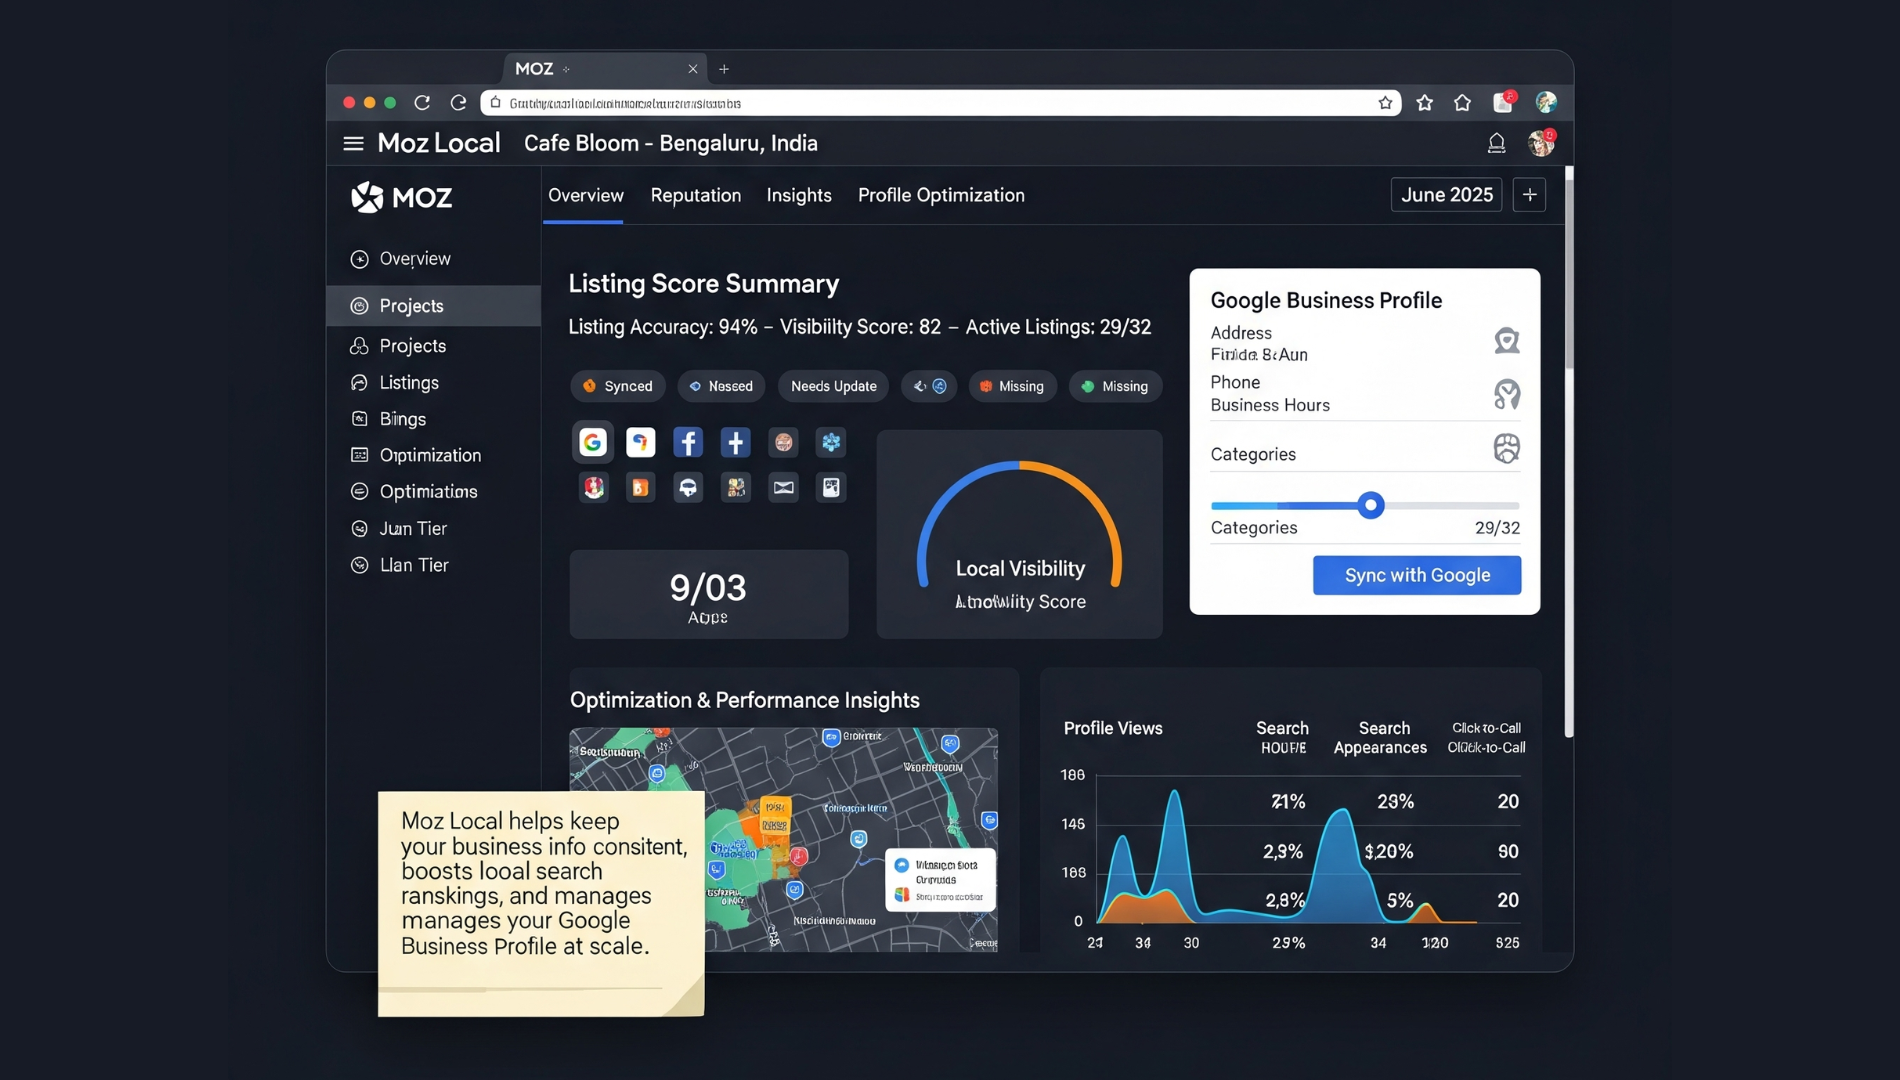Select the red shield listing icon

[594, 487]
